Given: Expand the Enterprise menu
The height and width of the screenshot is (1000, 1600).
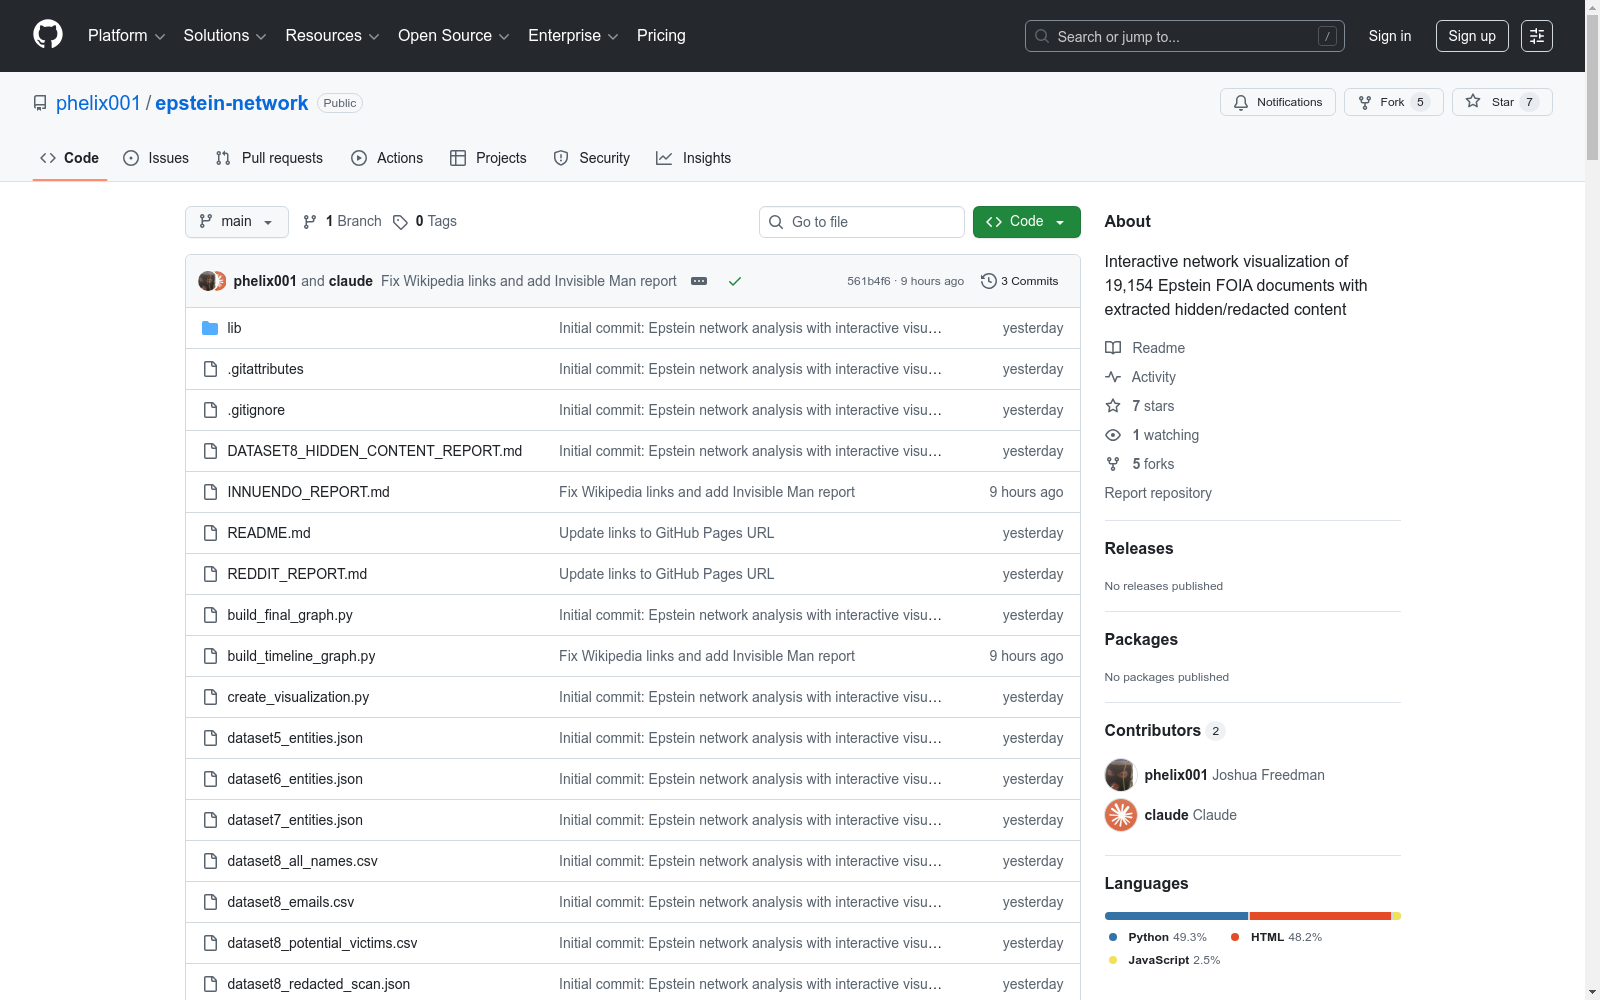Looking at the screenshot, I should click(573, 36).
